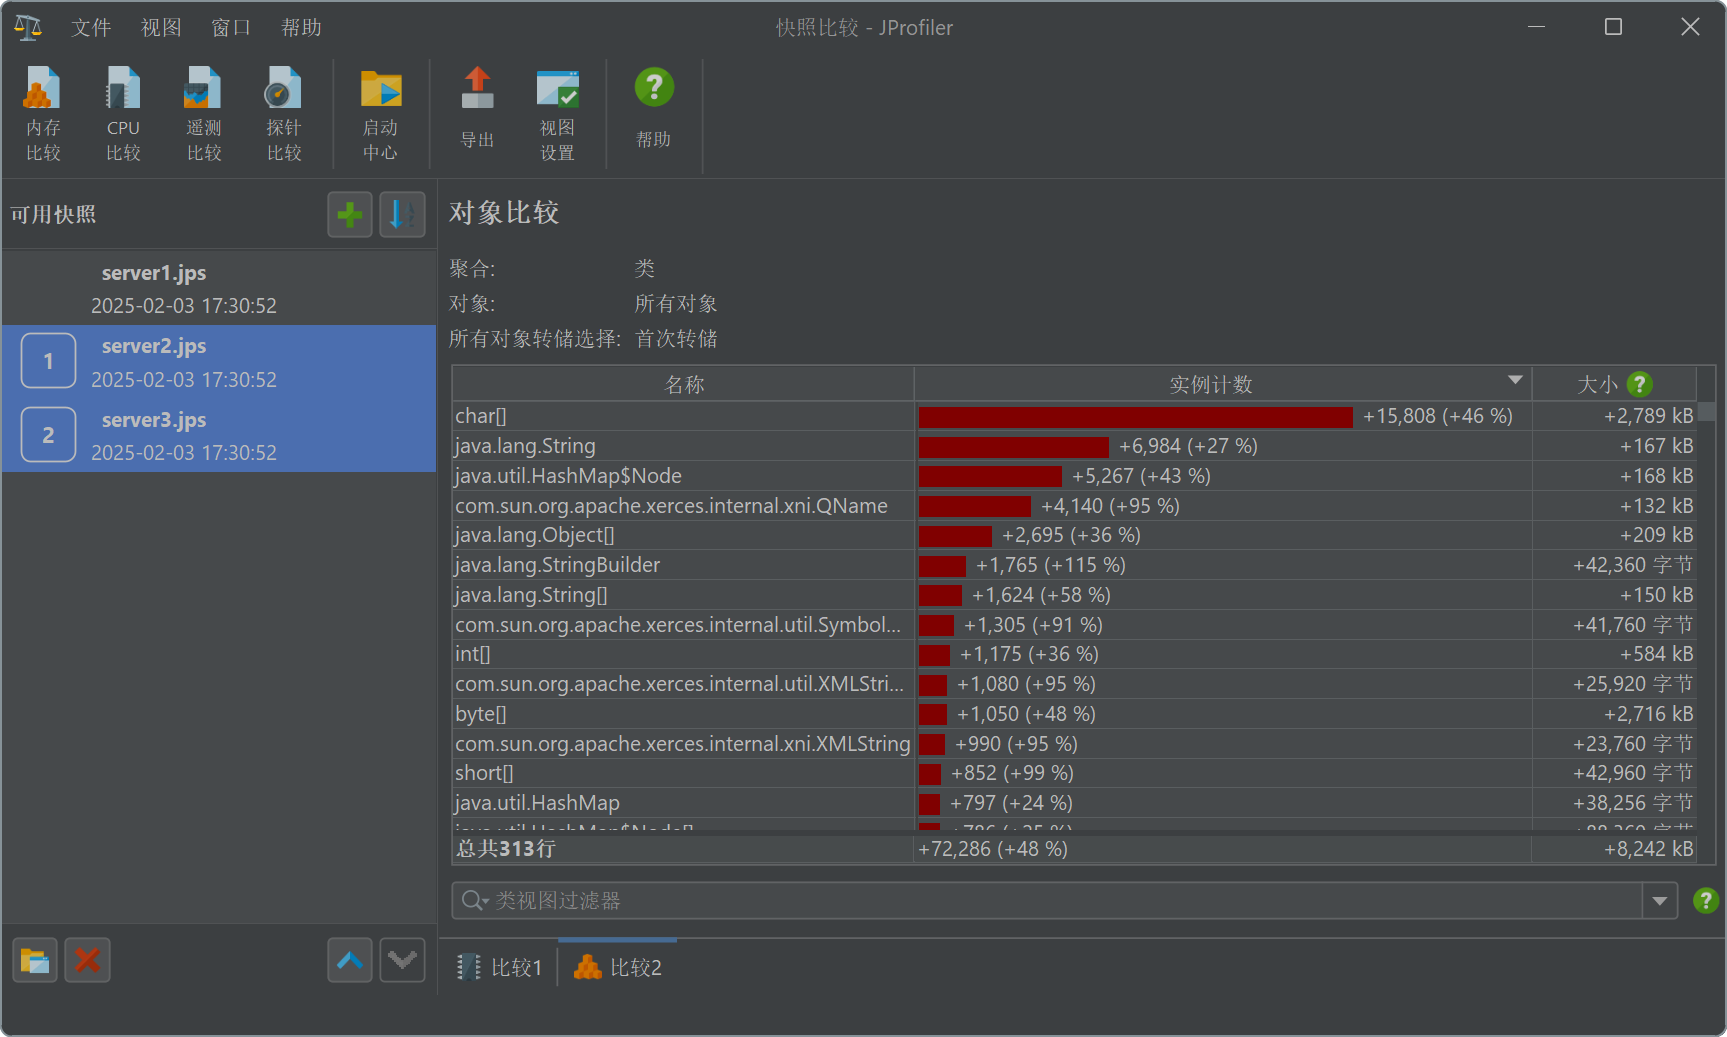Image resolution: width=1727 pixels, height=1037 pixels.
Task: Click the table's vertical scrollbar thumb
Action: click(x=1707, y=411)
